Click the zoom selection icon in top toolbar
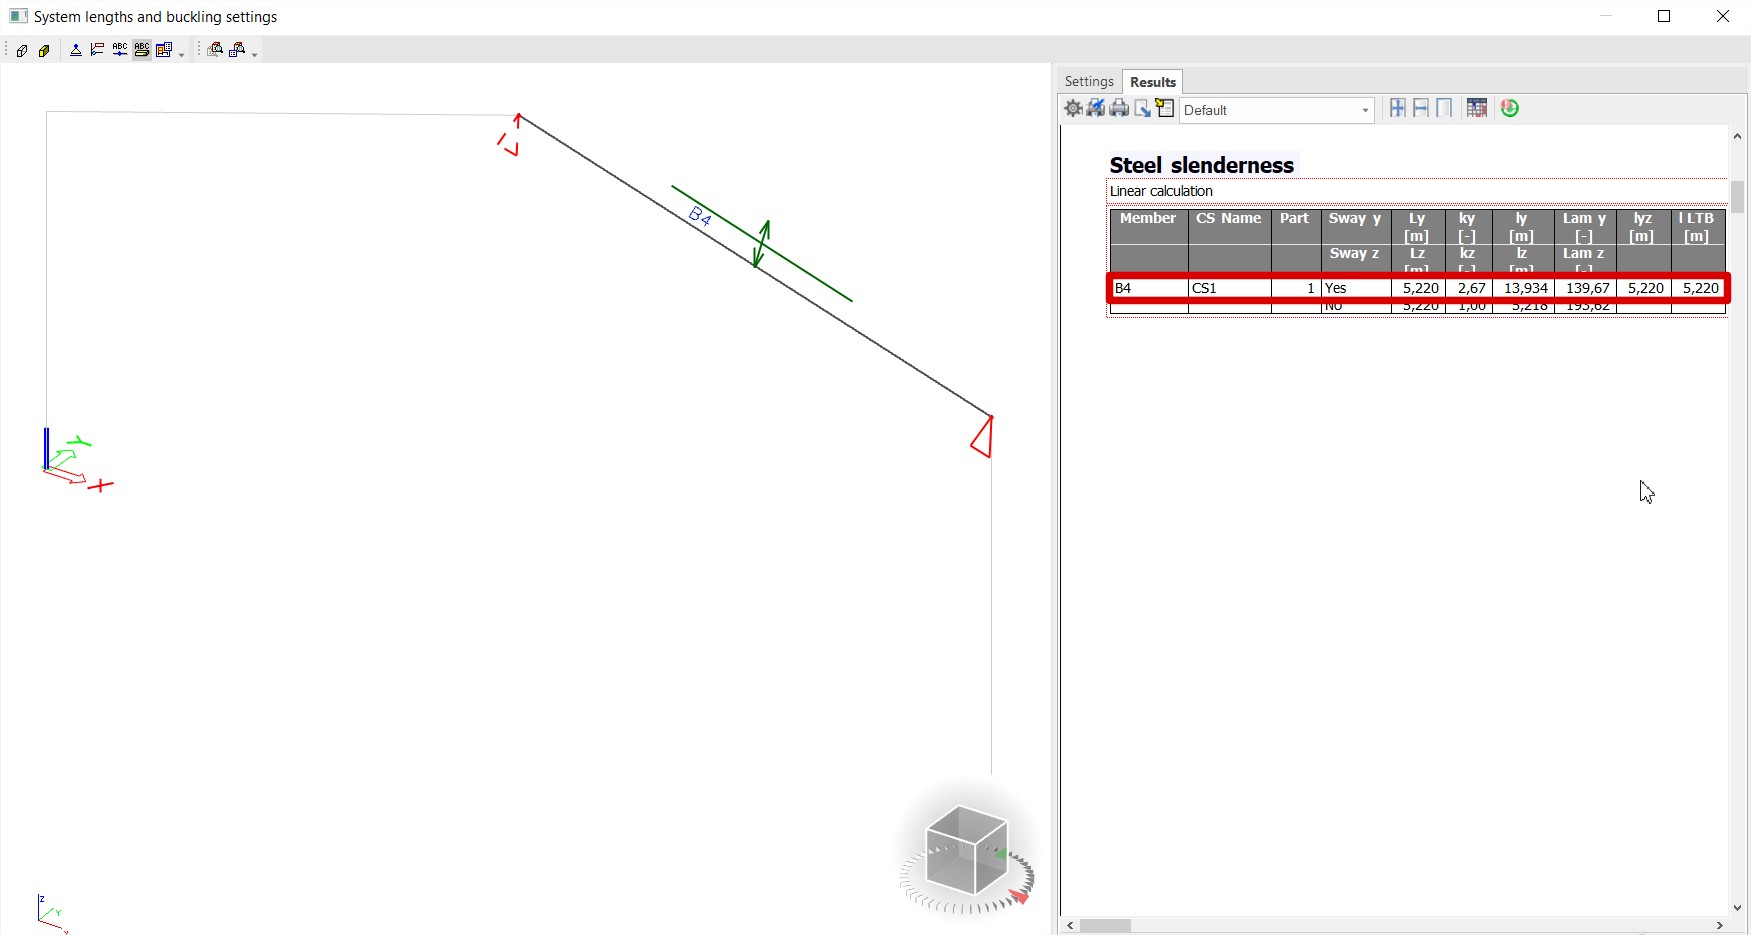This screenshot has width=1751, height=935. (214, 50)
